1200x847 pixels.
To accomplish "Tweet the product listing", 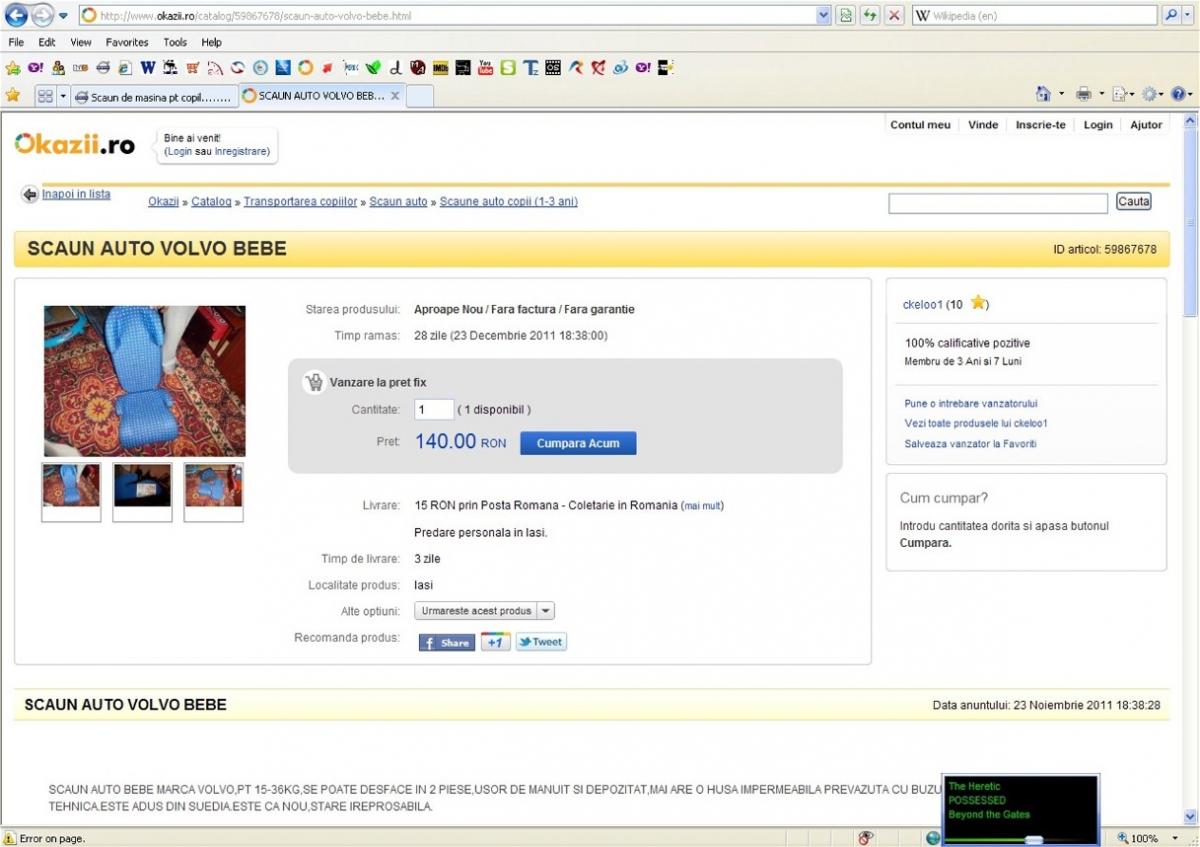I will tap(541, 642).
